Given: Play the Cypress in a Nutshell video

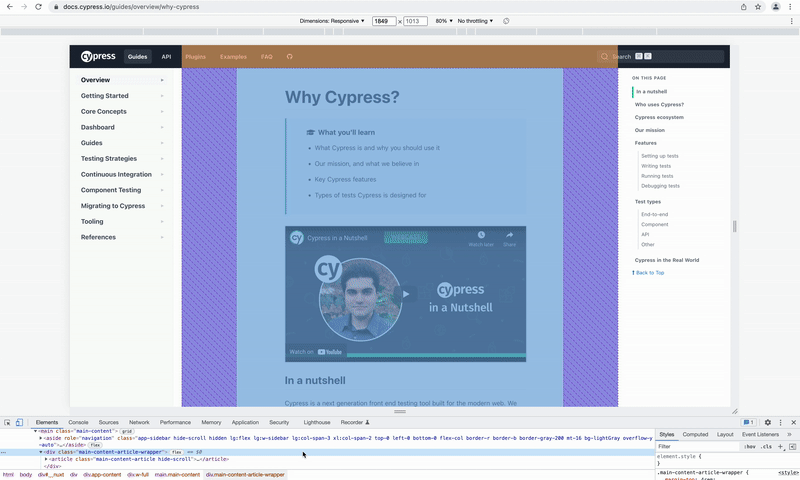Looking at the screenshot, I should tap(406, 294).
